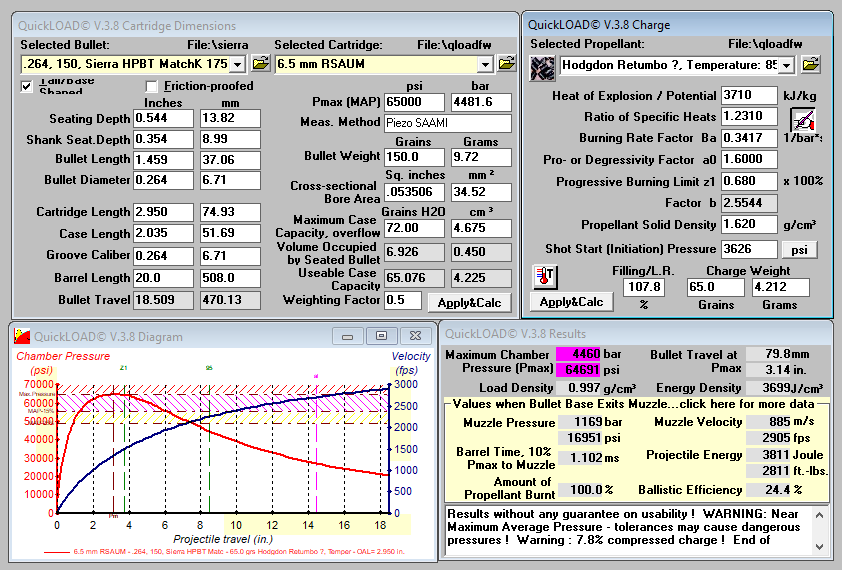
Task: Click QuickLOAD Diagram window icon
Action: coord(22,336)
